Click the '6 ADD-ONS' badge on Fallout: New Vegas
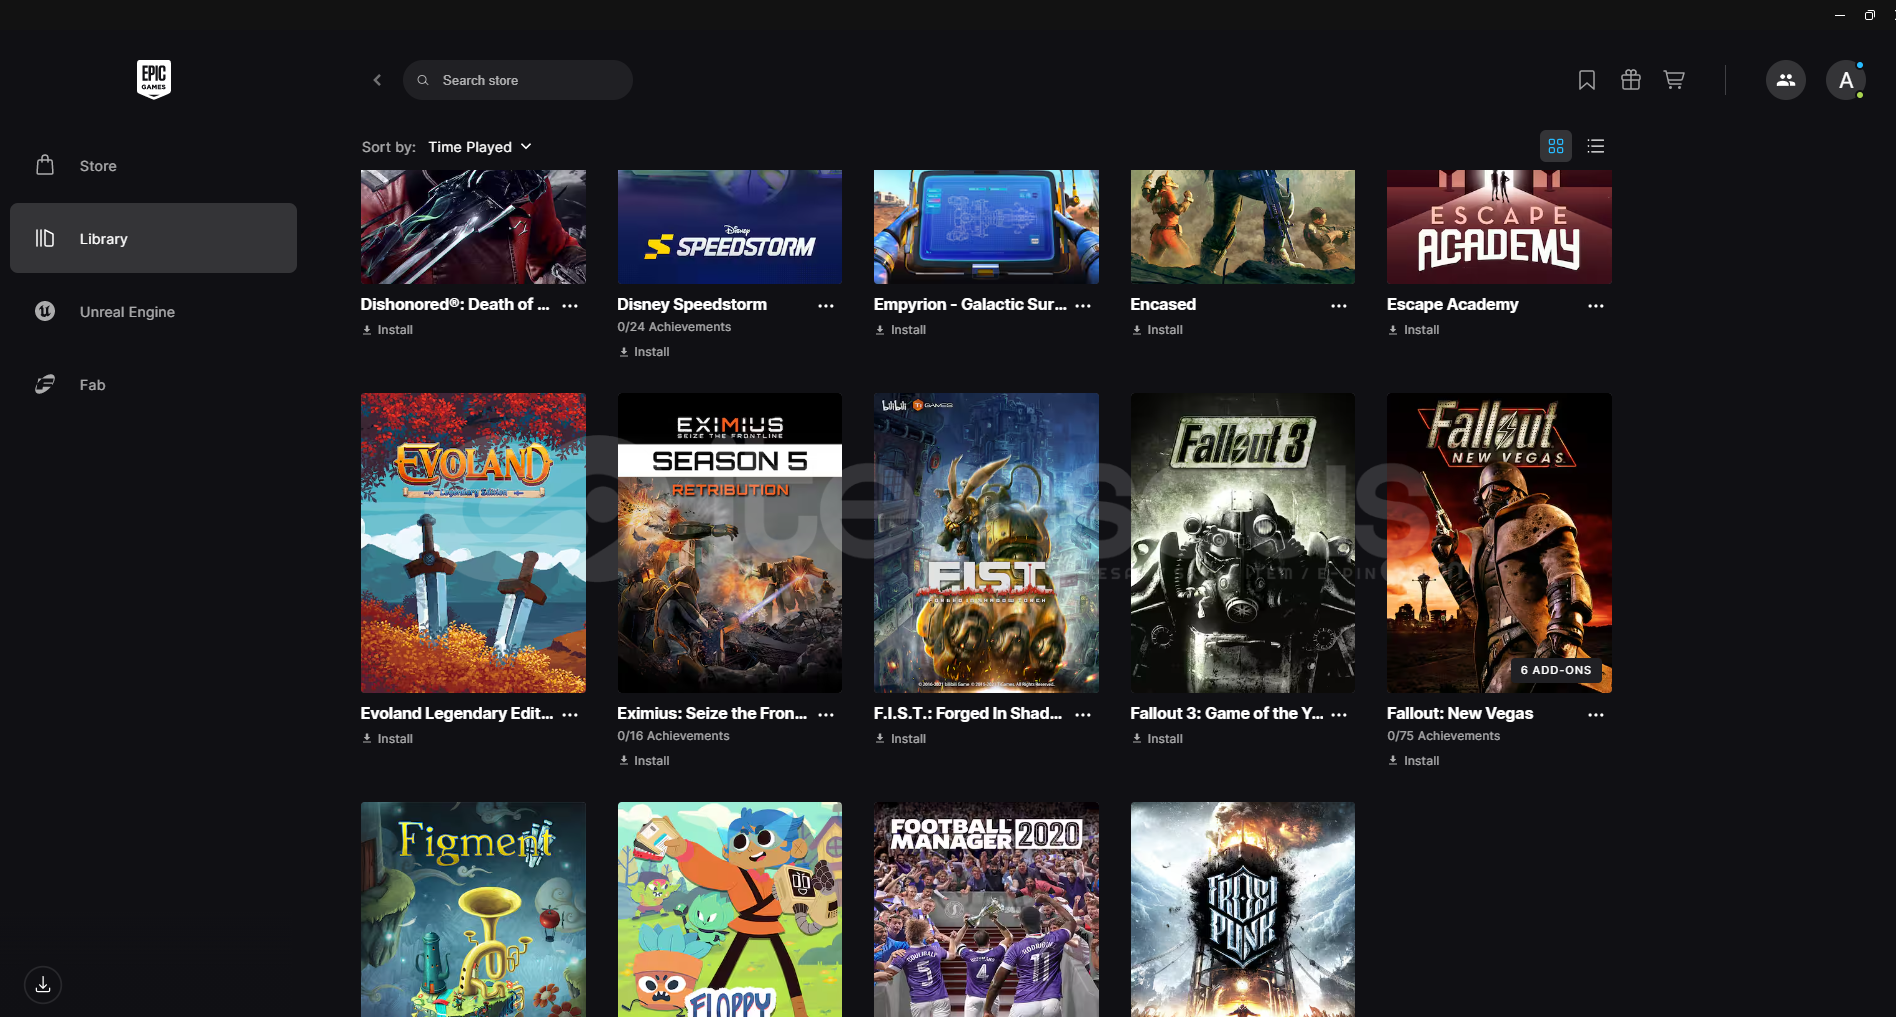 (1555, 670)
